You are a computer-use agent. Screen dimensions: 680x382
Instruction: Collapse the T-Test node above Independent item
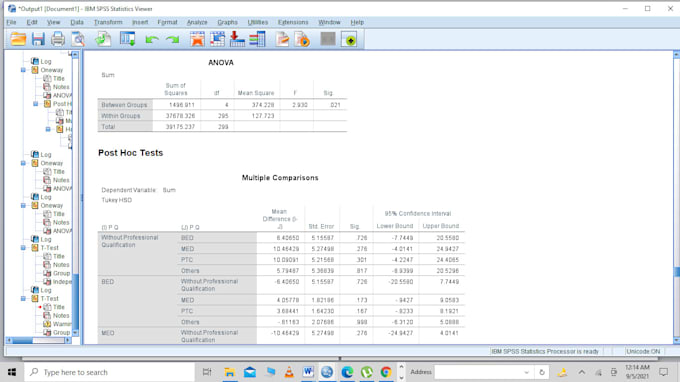coord(23,248)
